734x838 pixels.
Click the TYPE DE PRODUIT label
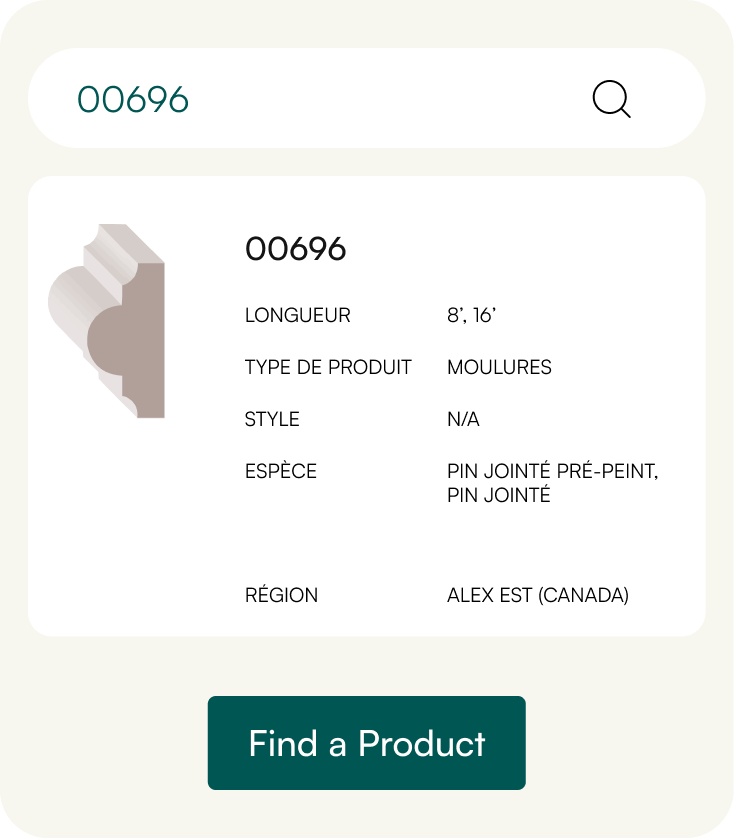328,367
